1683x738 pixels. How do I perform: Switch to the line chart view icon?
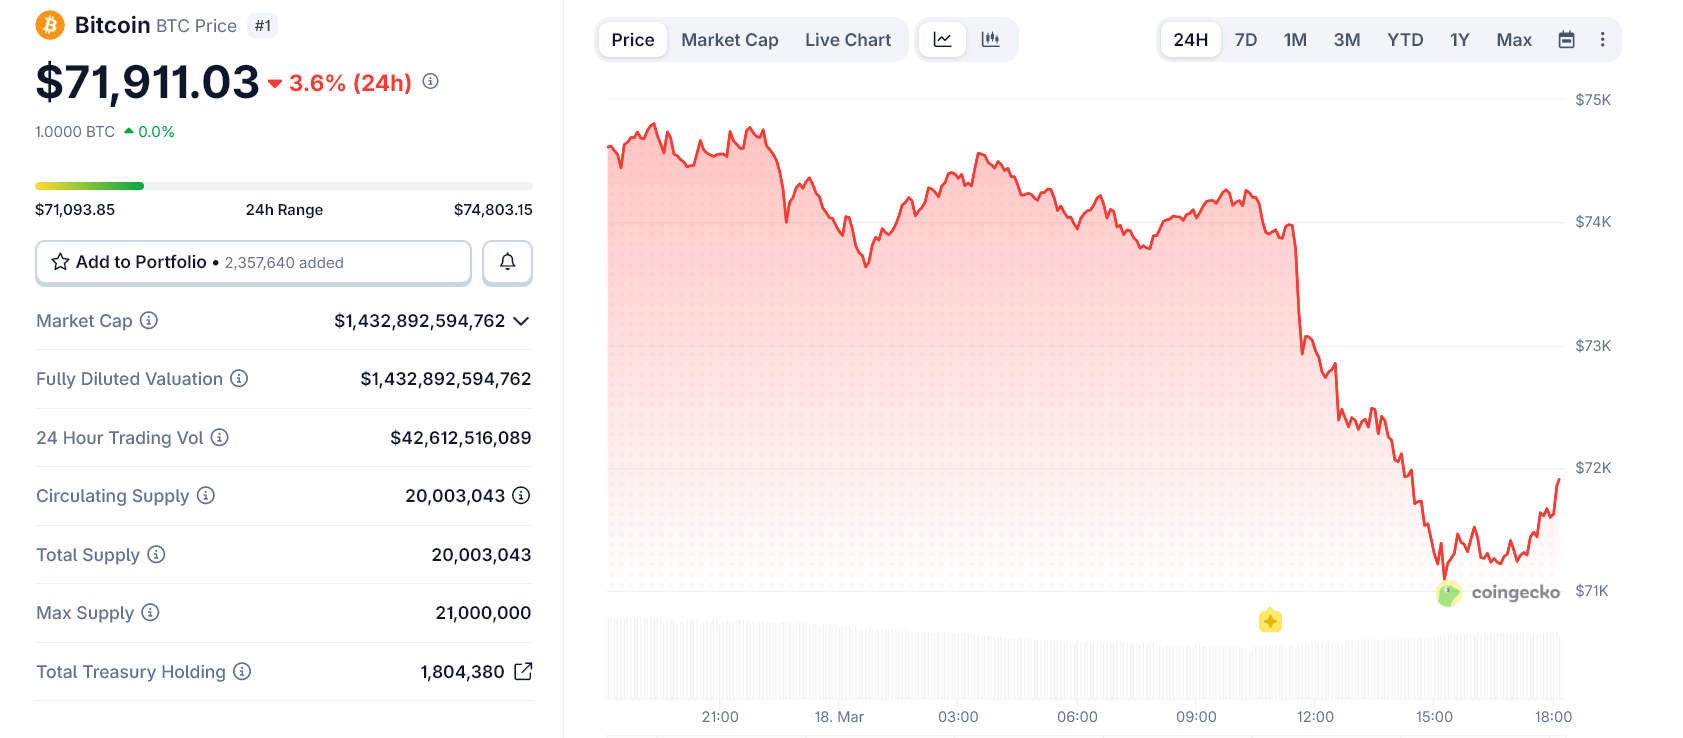pos(942,40)
